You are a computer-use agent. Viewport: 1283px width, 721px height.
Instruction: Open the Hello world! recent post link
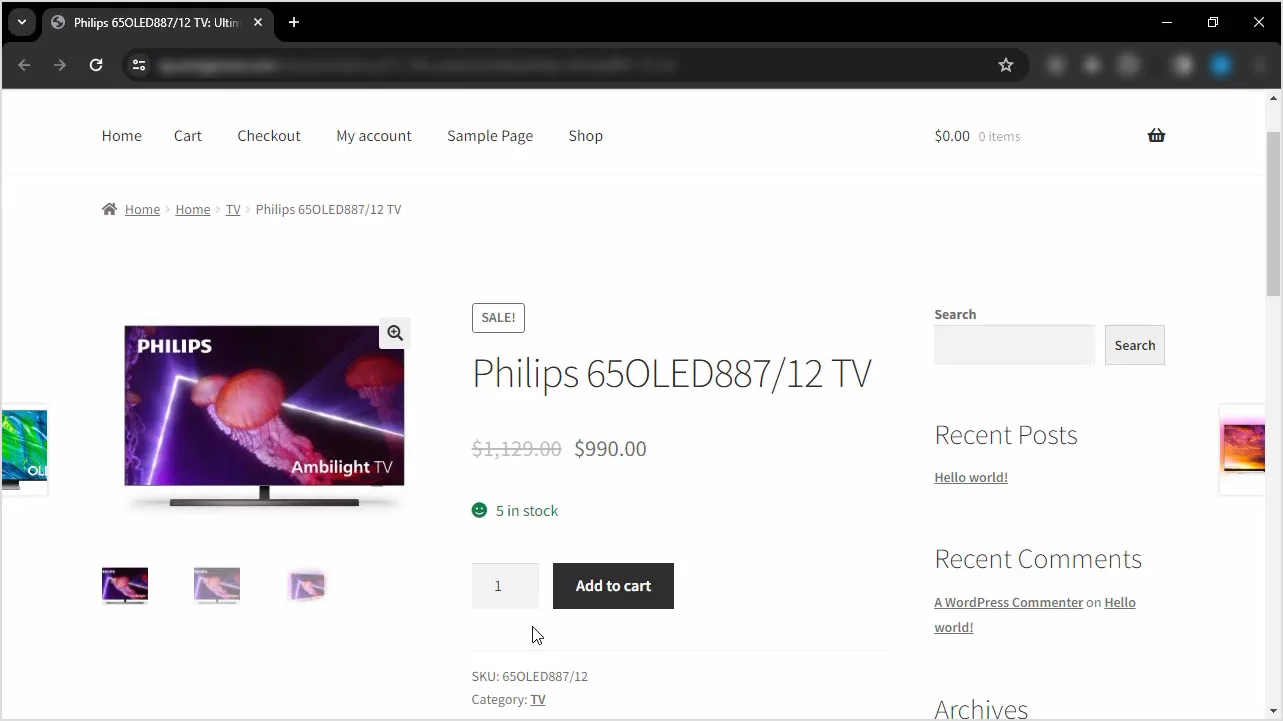tap(970, 477)
